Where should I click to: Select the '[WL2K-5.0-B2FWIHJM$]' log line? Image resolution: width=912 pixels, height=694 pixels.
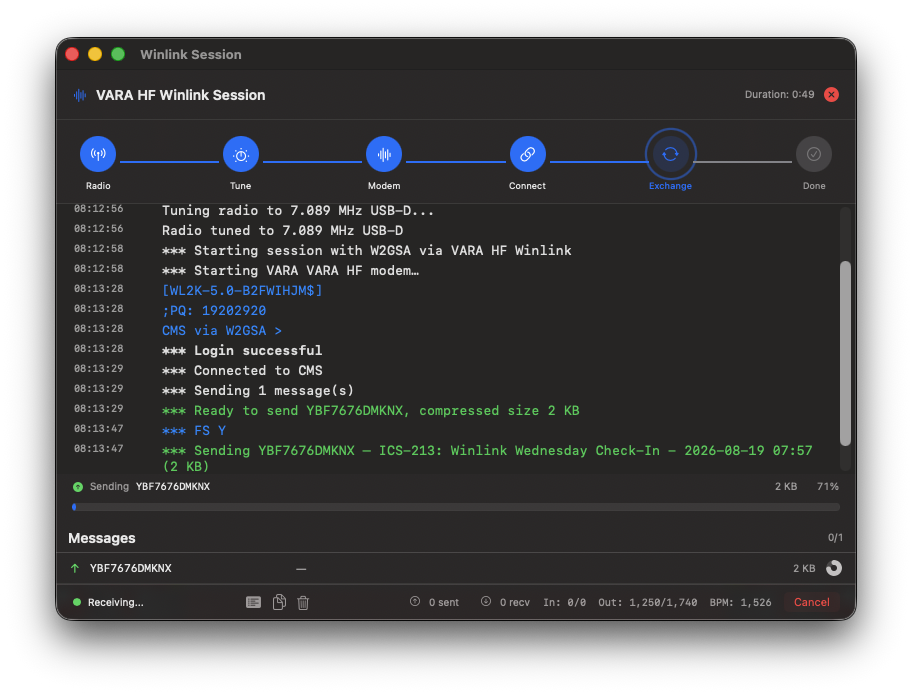tap(242, 290)
